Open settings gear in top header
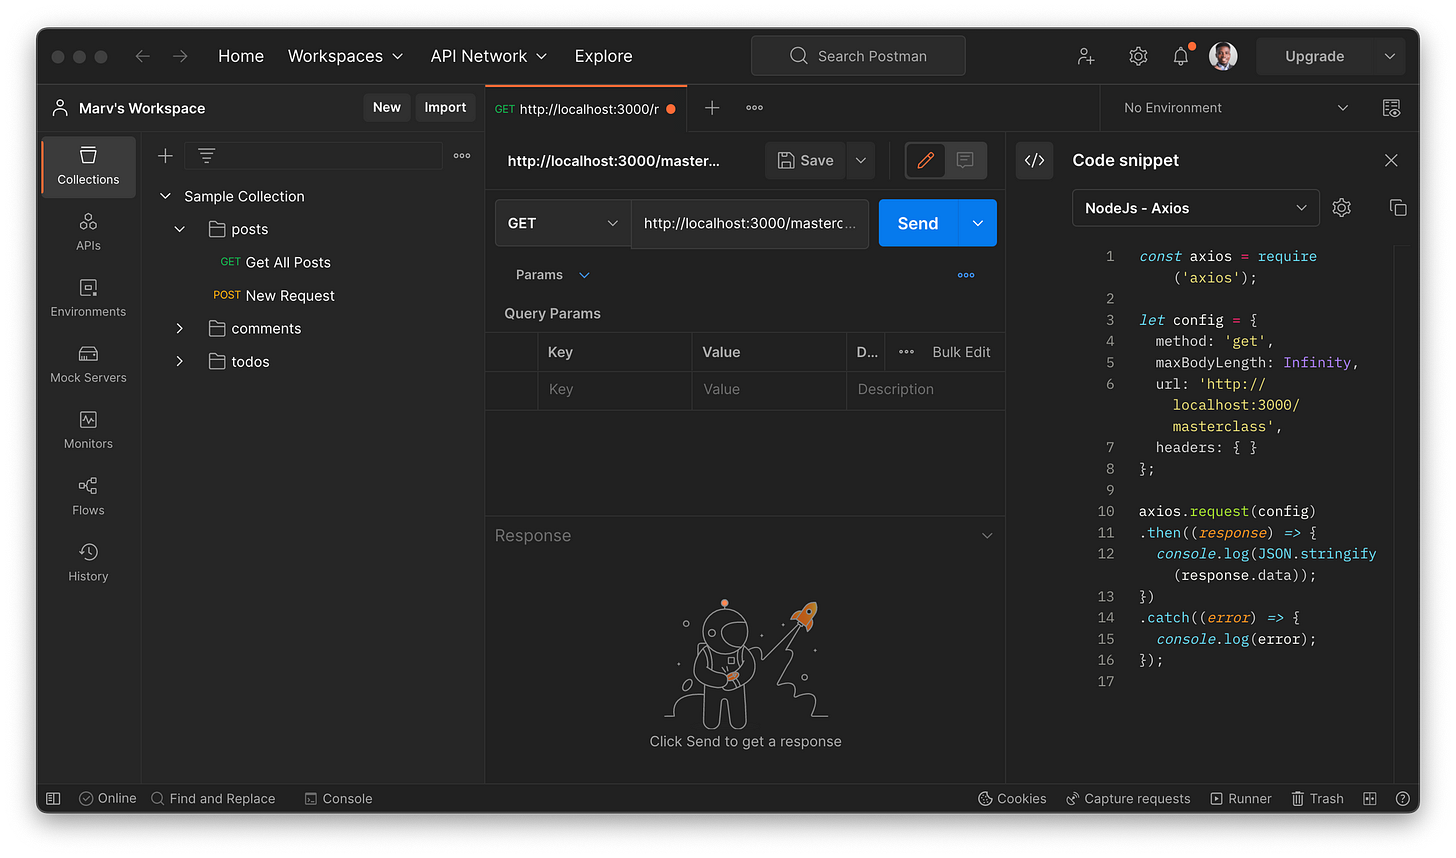The image size is (1456, 858). [1138, 57]
